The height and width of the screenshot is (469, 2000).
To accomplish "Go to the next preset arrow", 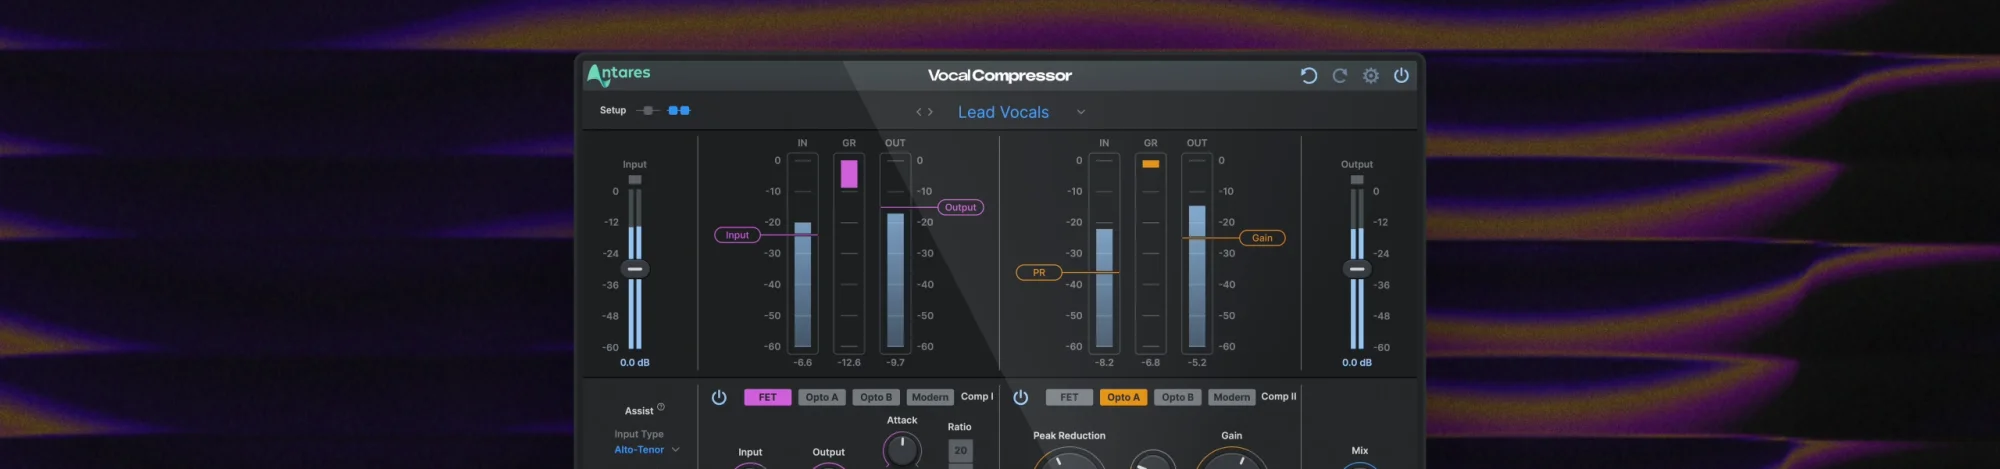I will [x=931, y=112].
